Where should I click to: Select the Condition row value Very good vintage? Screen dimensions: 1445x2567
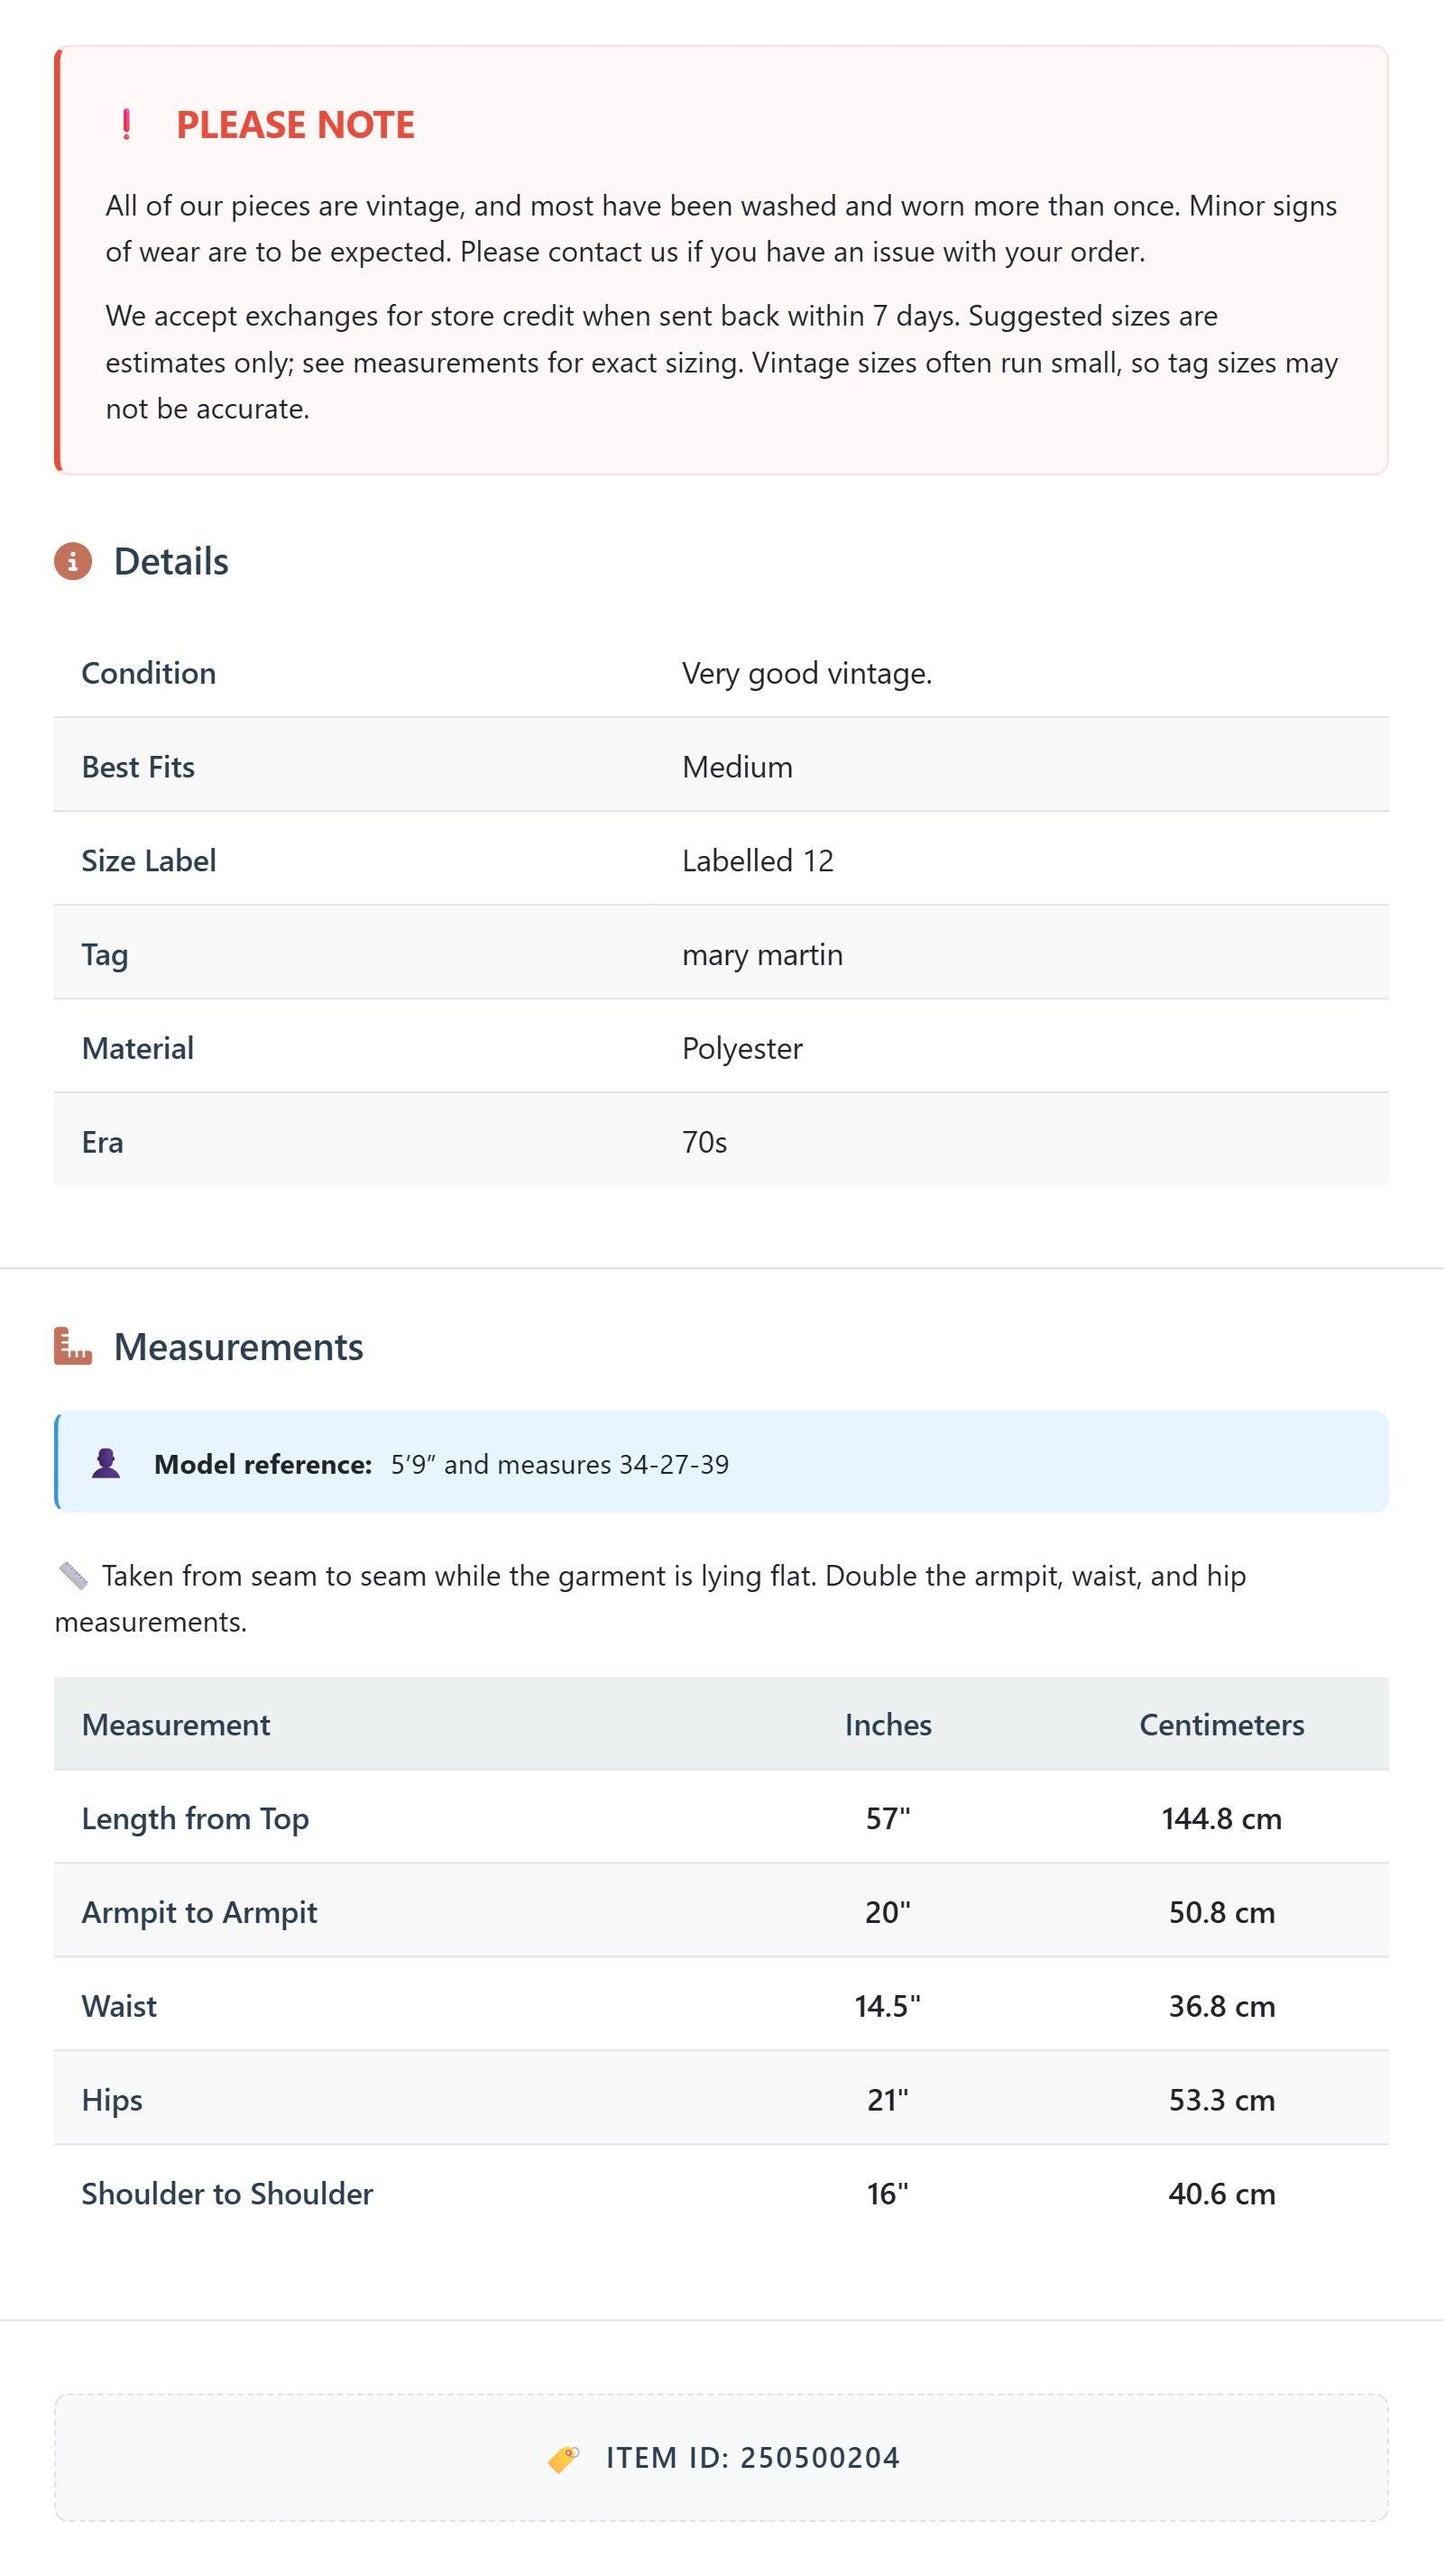(808, 674)
